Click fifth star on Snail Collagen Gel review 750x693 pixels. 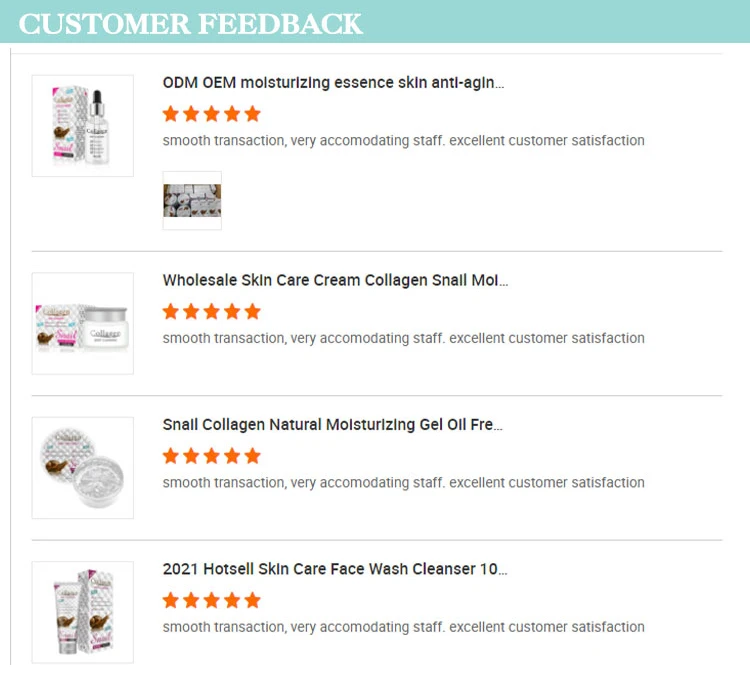(x=252, y=455)
